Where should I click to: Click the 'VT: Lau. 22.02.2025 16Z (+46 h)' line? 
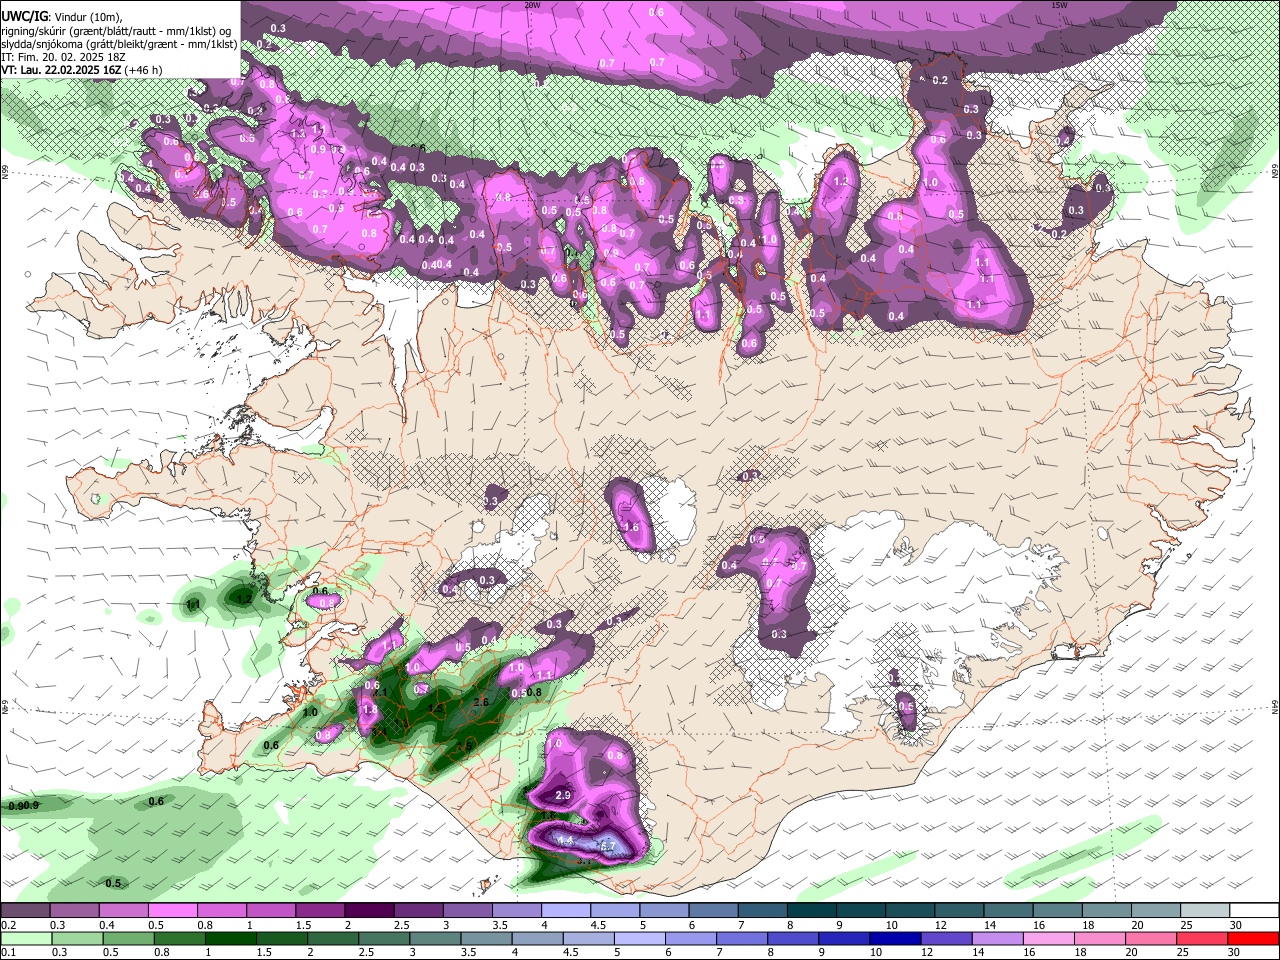(81, 70)
